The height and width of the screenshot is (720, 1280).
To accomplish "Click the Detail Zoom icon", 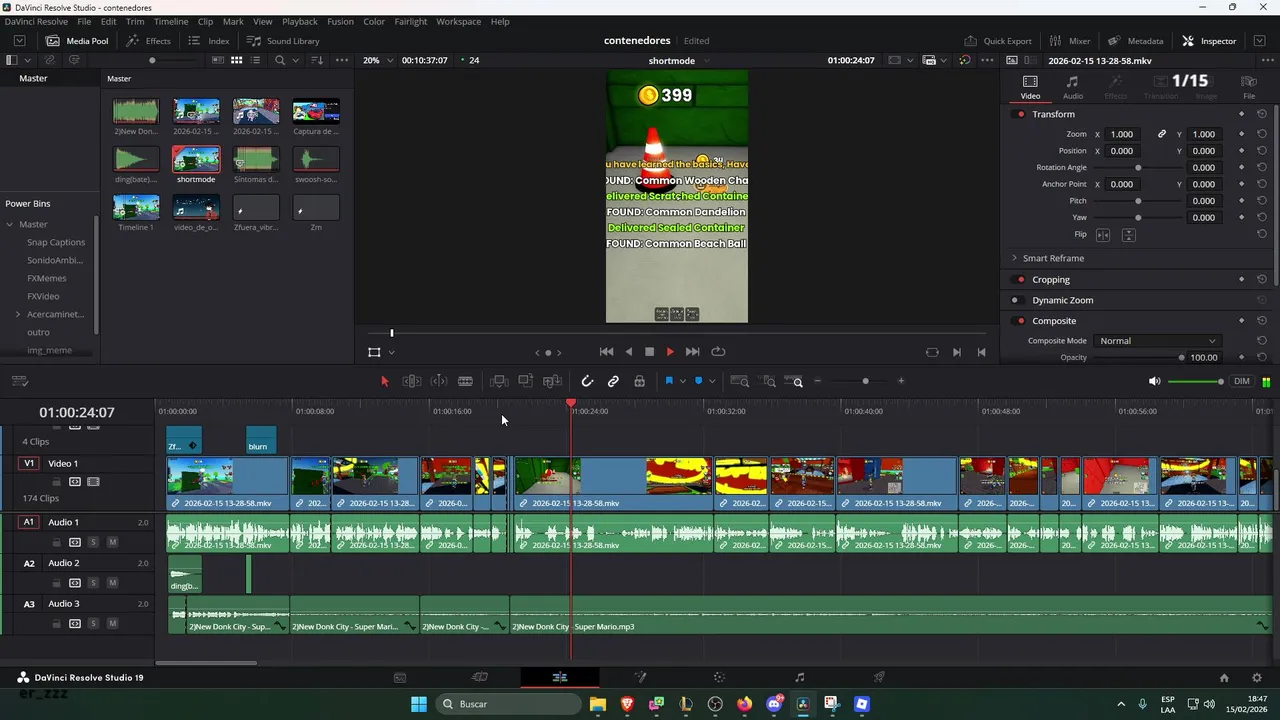I will pyautogui.click(x=769, y=381).
